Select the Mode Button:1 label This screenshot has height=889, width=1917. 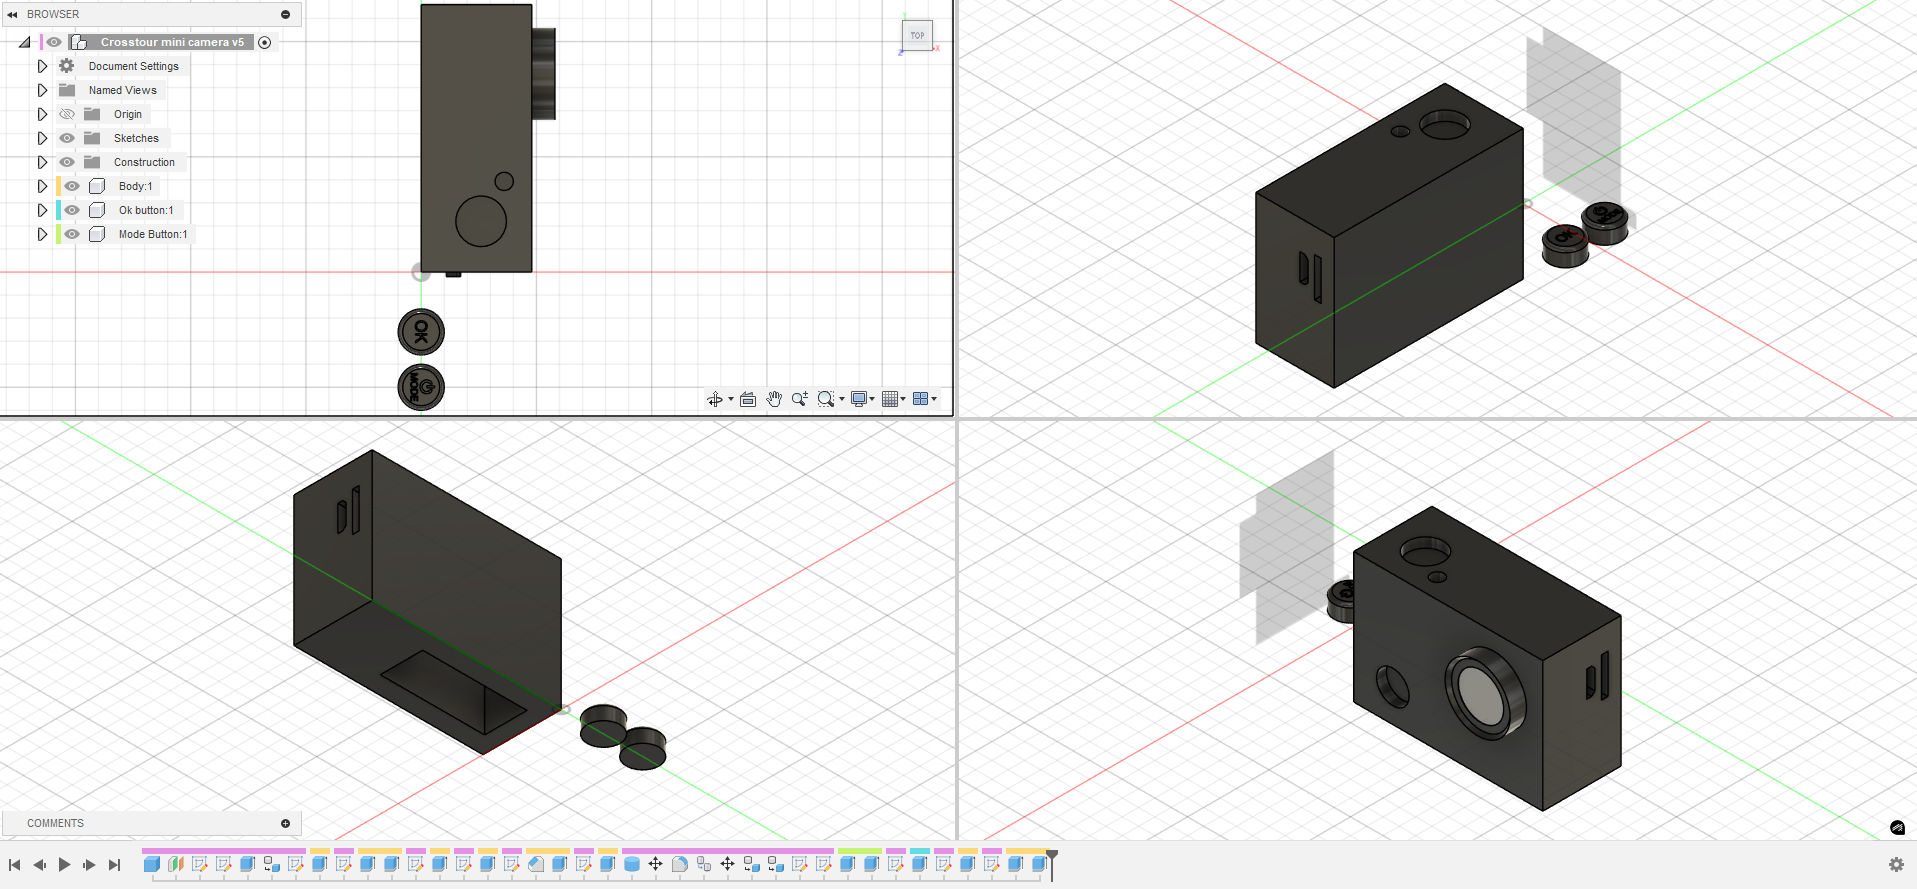point(153,234)
